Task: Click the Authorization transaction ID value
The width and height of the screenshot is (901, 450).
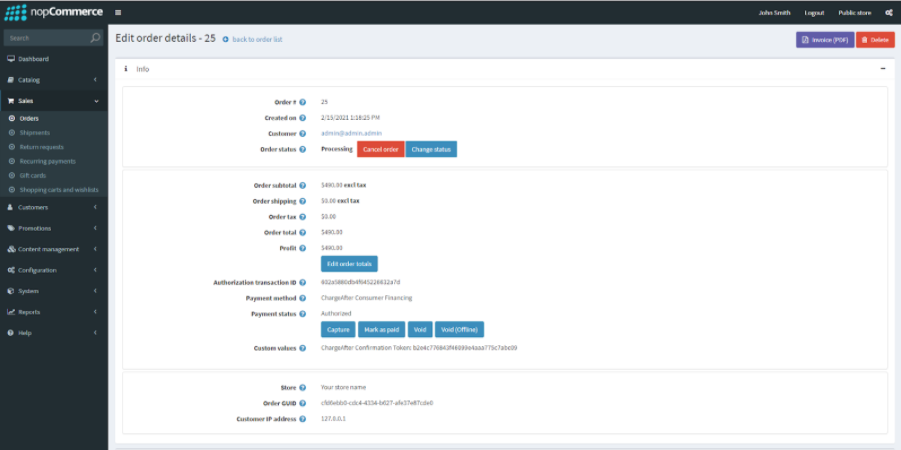Action: point(360,283)
